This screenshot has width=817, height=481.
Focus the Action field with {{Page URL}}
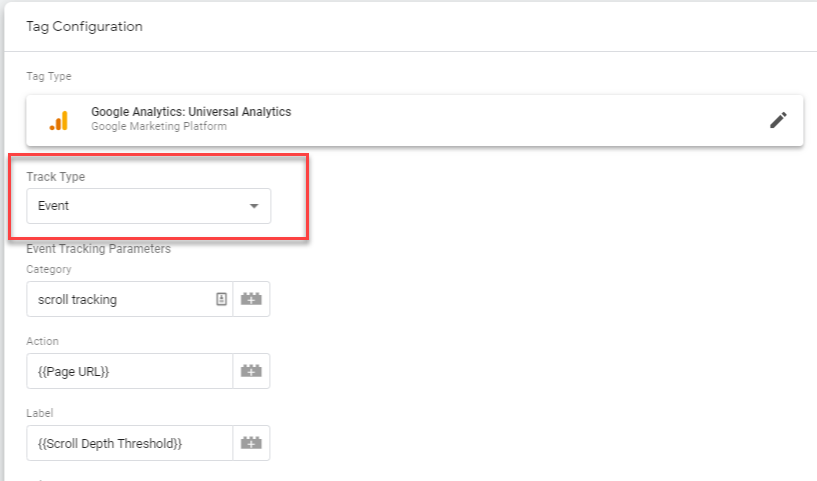130,371
